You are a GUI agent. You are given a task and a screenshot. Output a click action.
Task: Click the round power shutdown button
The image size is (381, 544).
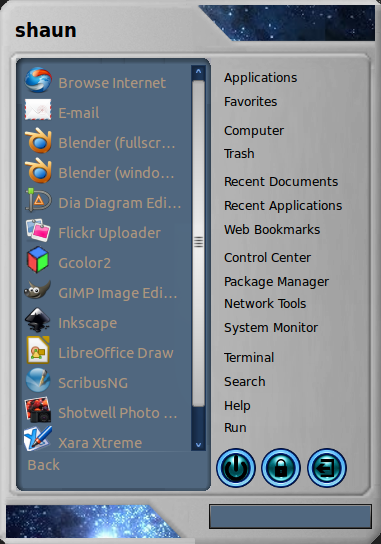(236, 468)
